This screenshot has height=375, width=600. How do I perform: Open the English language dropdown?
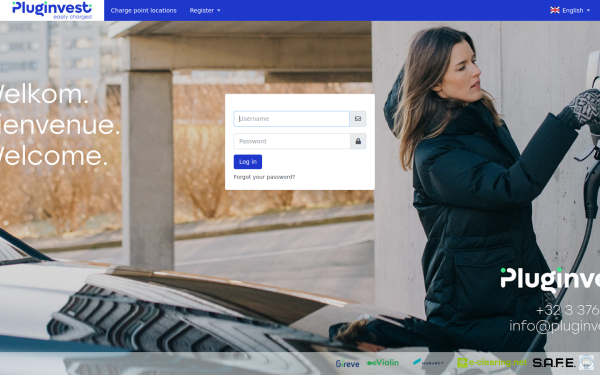click(570, 10)
